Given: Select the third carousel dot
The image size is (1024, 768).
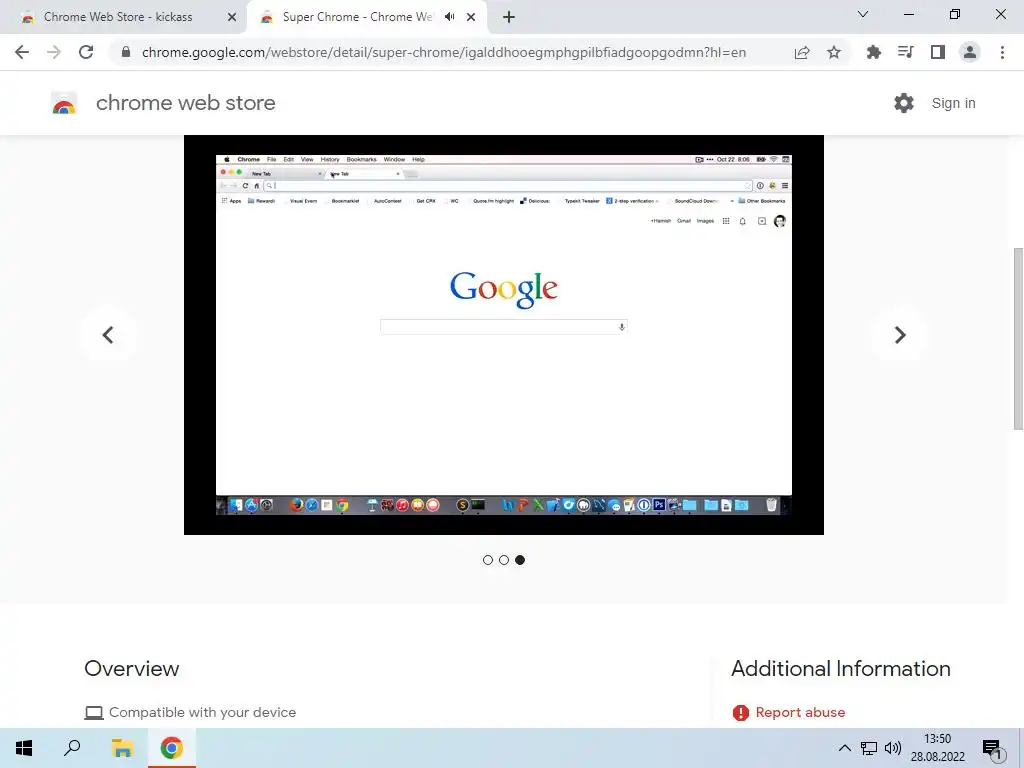Looking at the screenshot, I should 520,560.
